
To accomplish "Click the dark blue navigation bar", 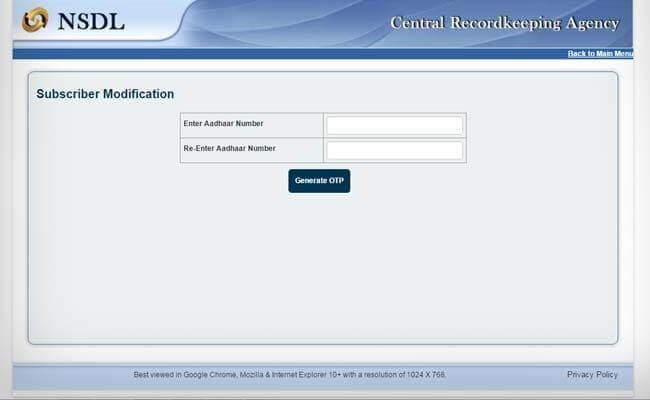I will tap(300, 53).
